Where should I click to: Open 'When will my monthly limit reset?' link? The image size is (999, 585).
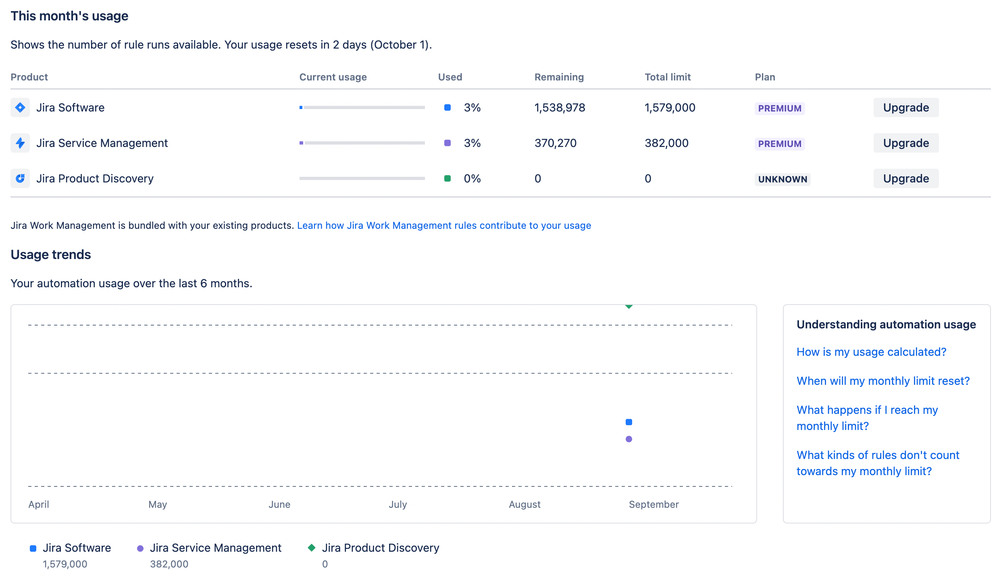pos(883,381)
